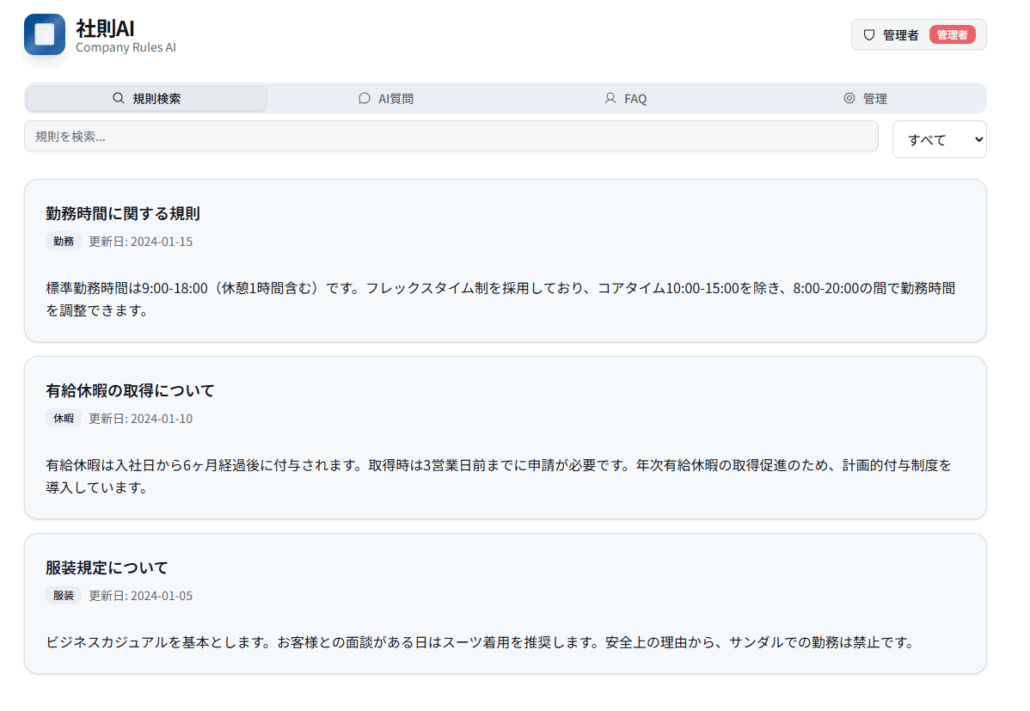Expand the すべて category dropdown
This screenshot has height=711, width=1030.
[938, 140]
